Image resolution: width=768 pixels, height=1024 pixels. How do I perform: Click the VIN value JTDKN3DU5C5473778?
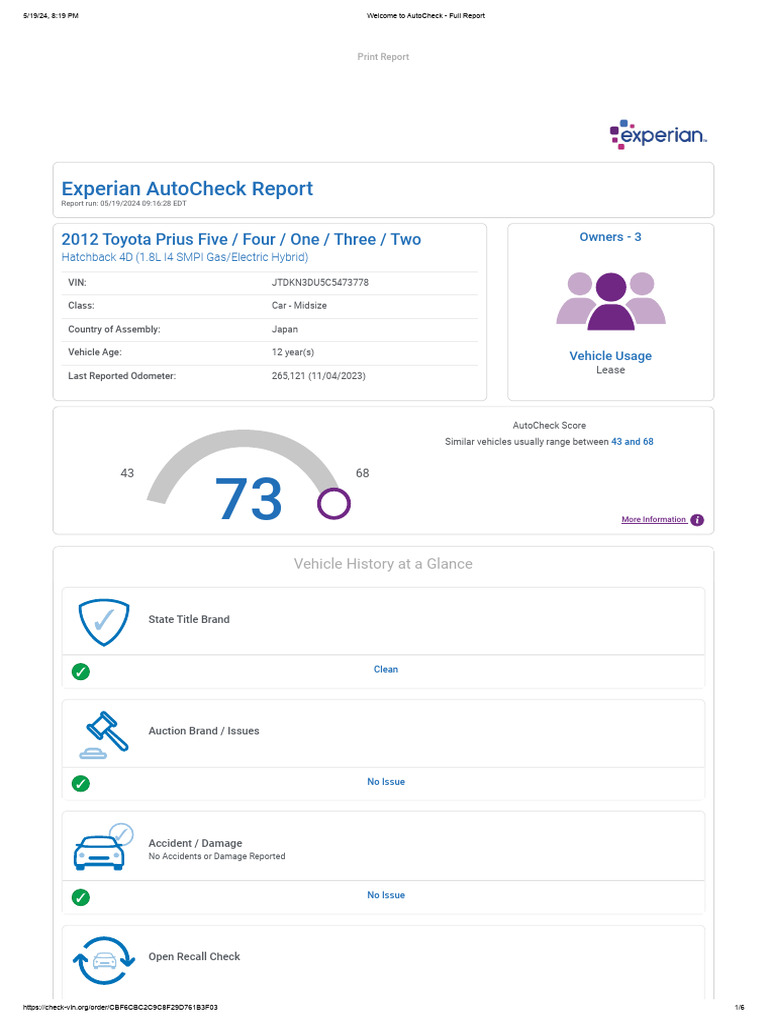320,283
